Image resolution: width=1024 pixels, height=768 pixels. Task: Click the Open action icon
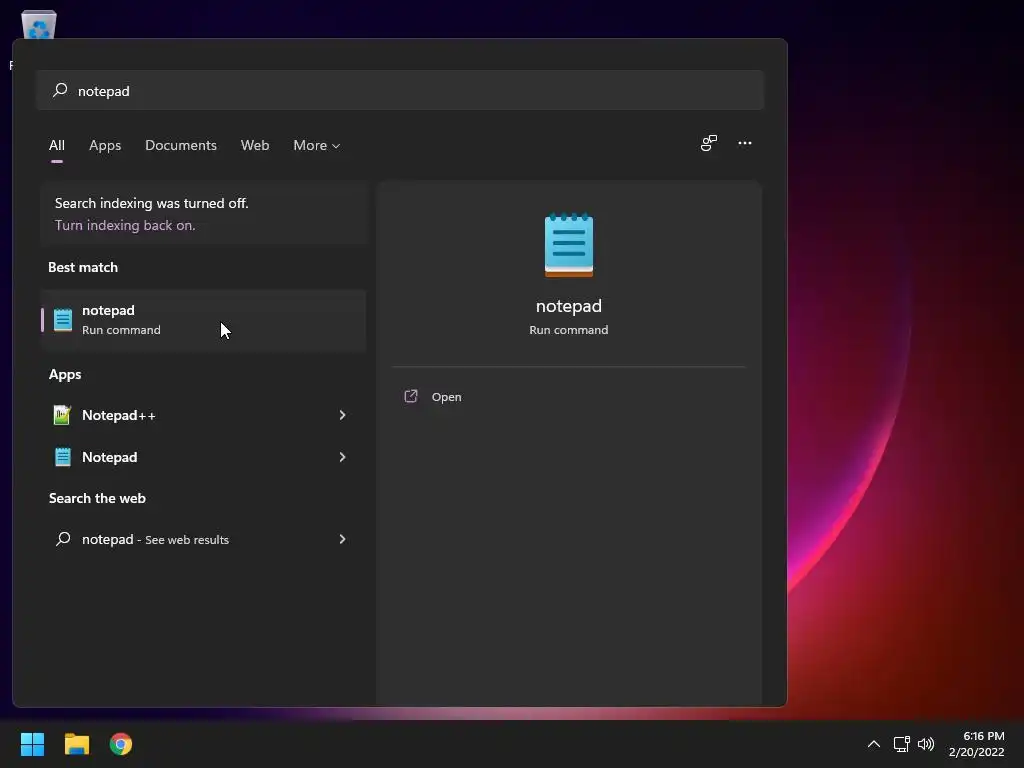[x=411, y=396]
